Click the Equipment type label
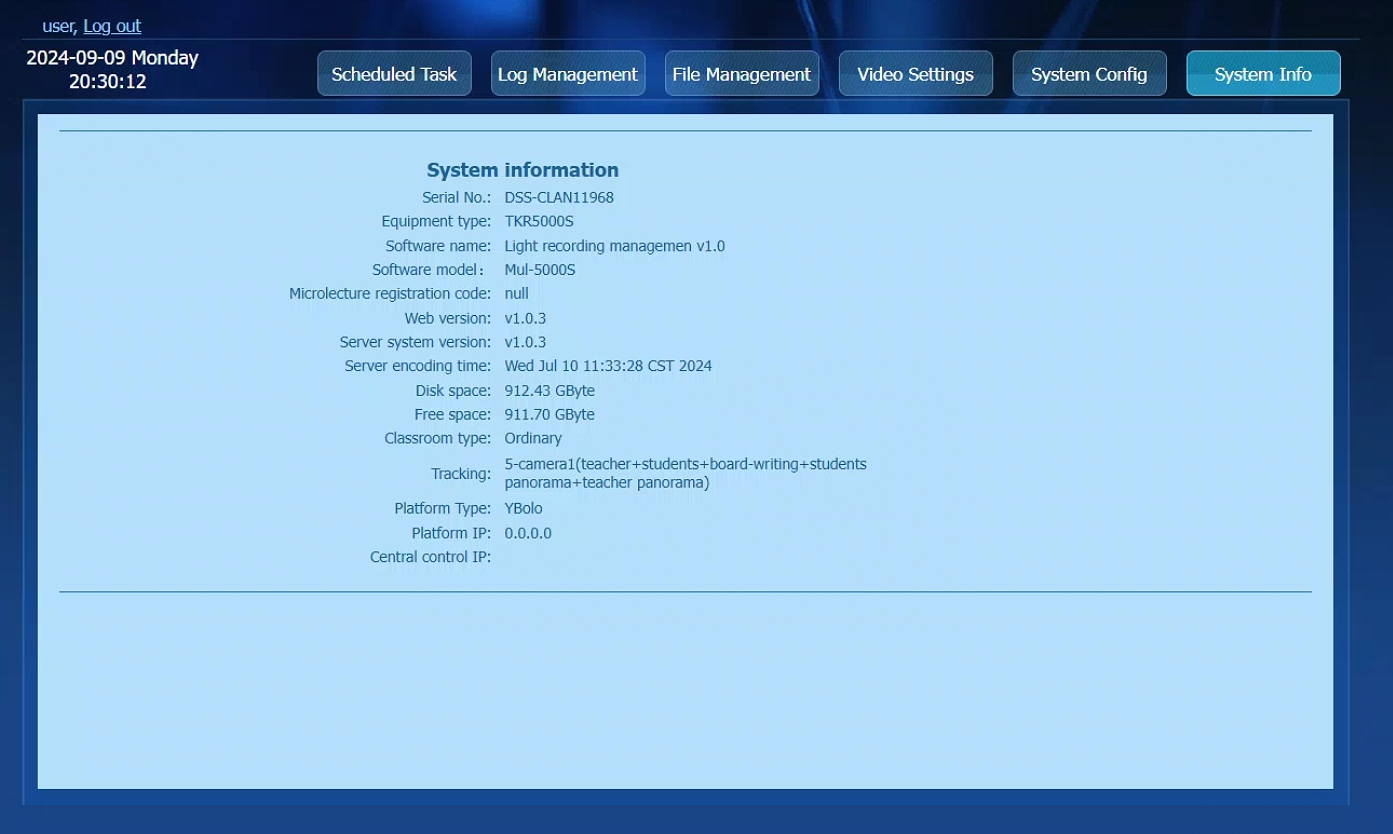Viewport: 1393px width, 834px height. [436, 221]
